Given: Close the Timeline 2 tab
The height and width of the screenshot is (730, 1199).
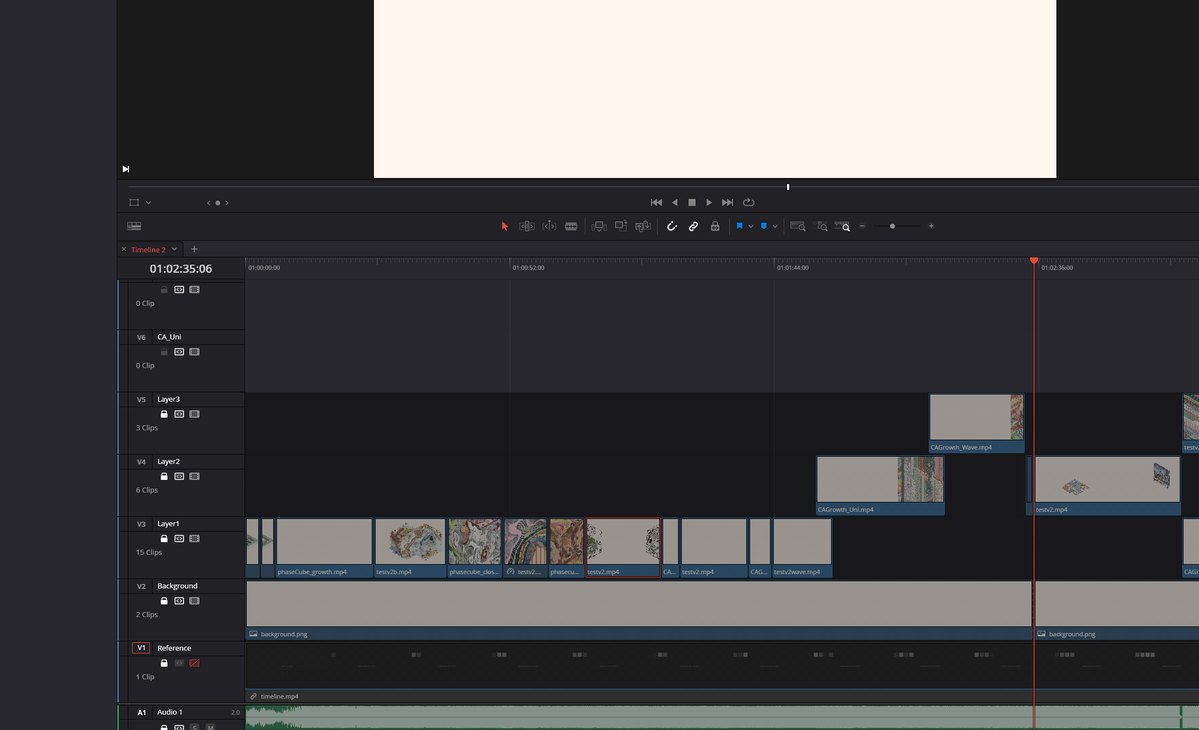Looking at the screenshot, I should click(124, 249).
